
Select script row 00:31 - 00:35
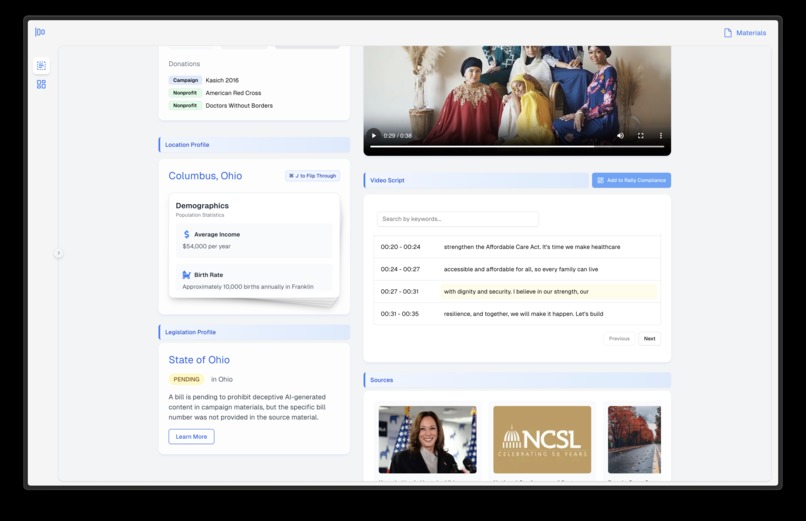517,313
